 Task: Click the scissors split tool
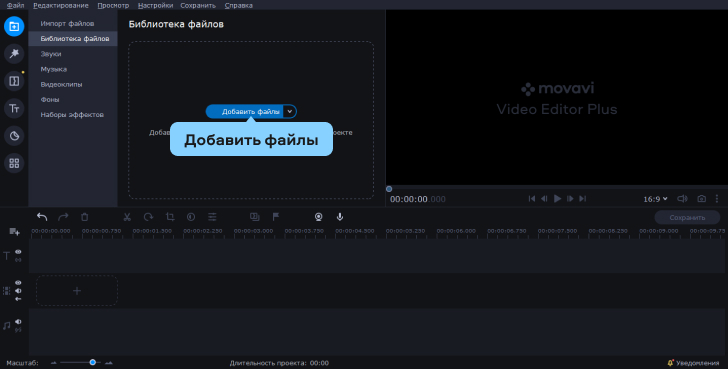coord(127,217)
